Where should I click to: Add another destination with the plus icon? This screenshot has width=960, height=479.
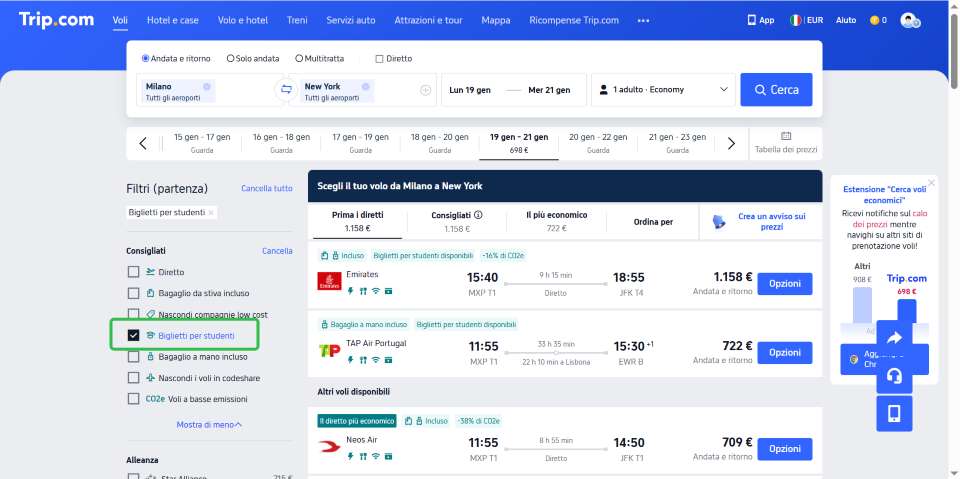pyautogui.click(x=426, y=90)
